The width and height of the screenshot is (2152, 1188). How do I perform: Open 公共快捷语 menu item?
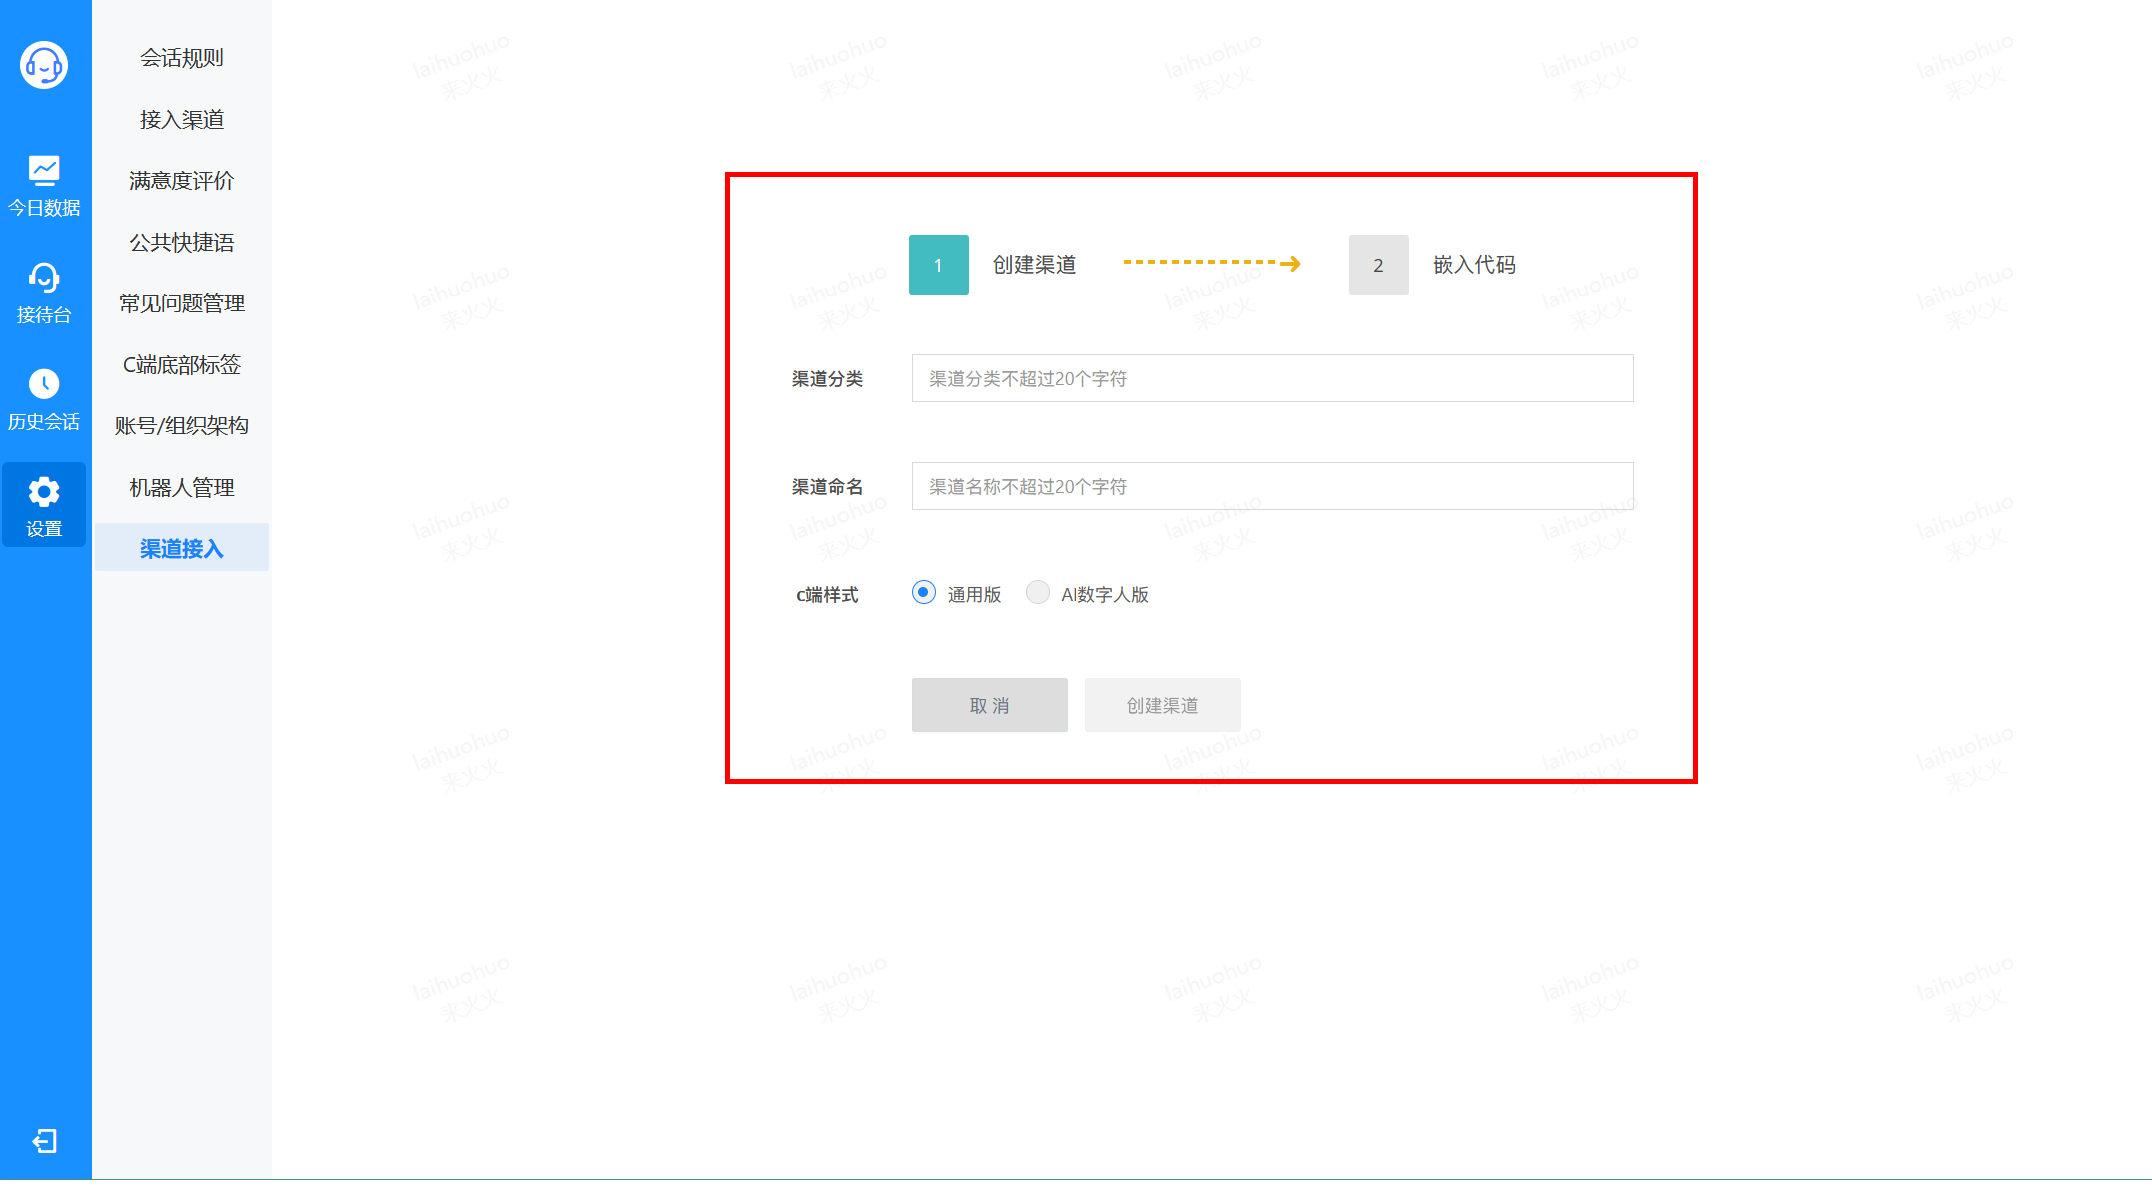(182, 243)
